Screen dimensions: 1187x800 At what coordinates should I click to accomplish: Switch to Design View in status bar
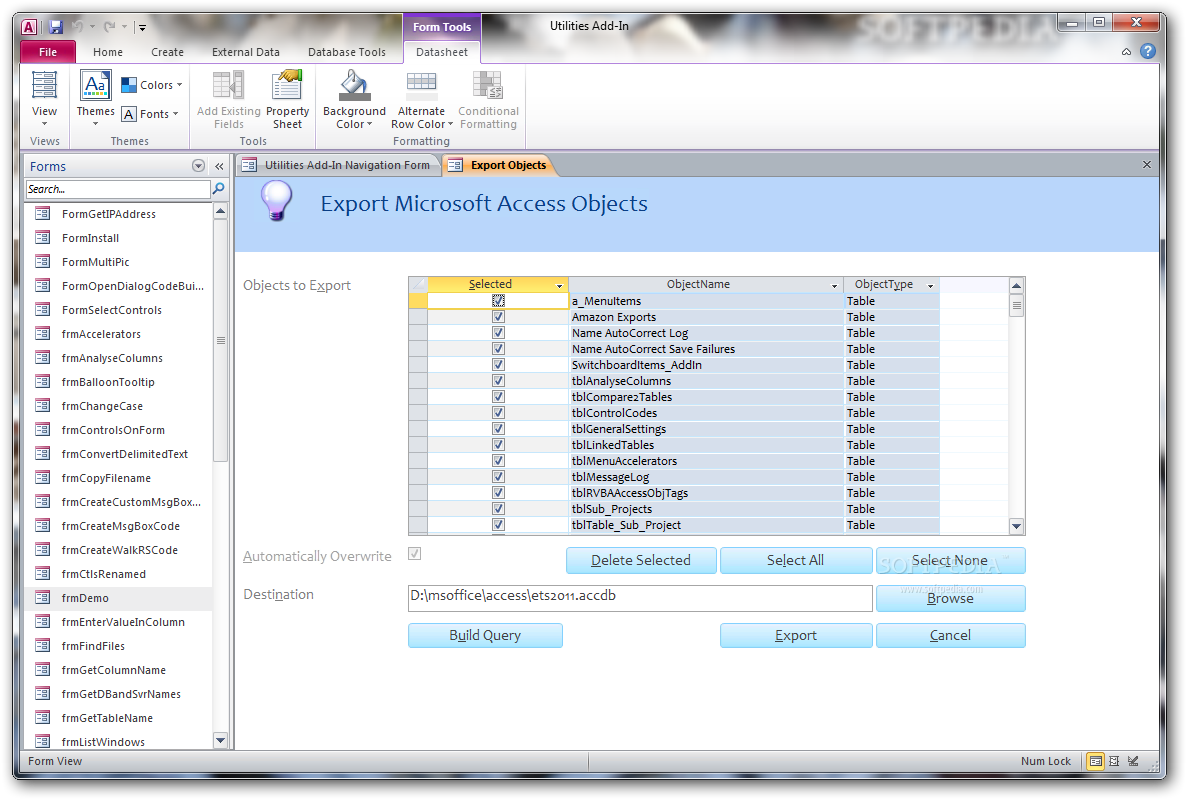click(x=1133, y=761)
